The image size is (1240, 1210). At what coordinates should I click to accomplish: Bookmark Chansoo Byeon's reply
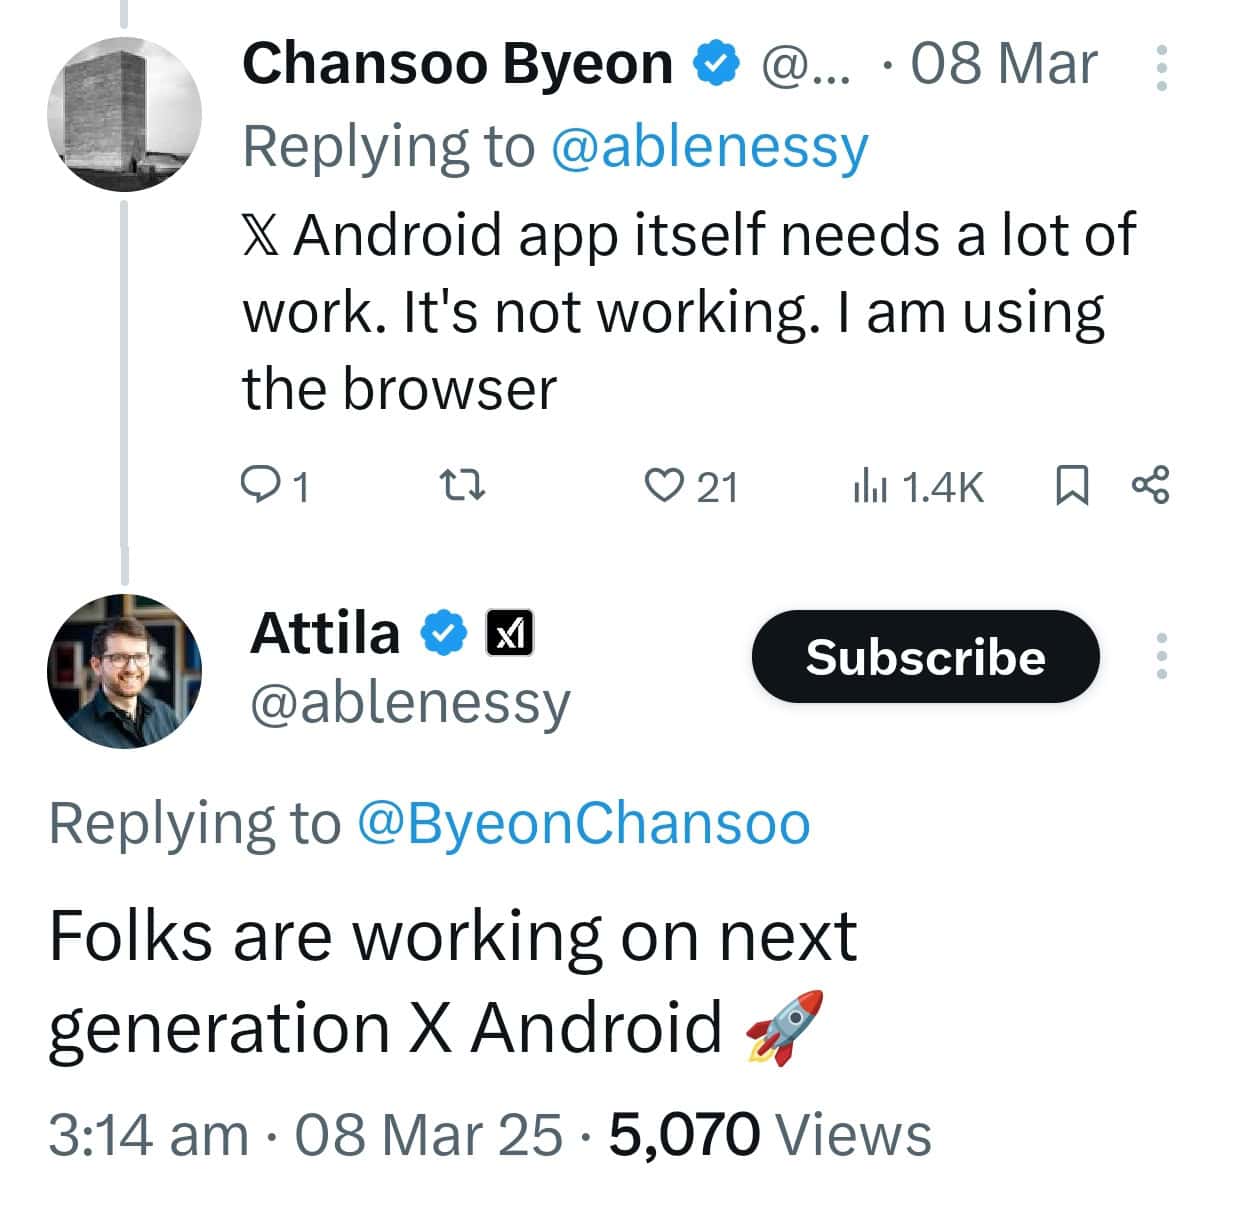(1074, 487)
